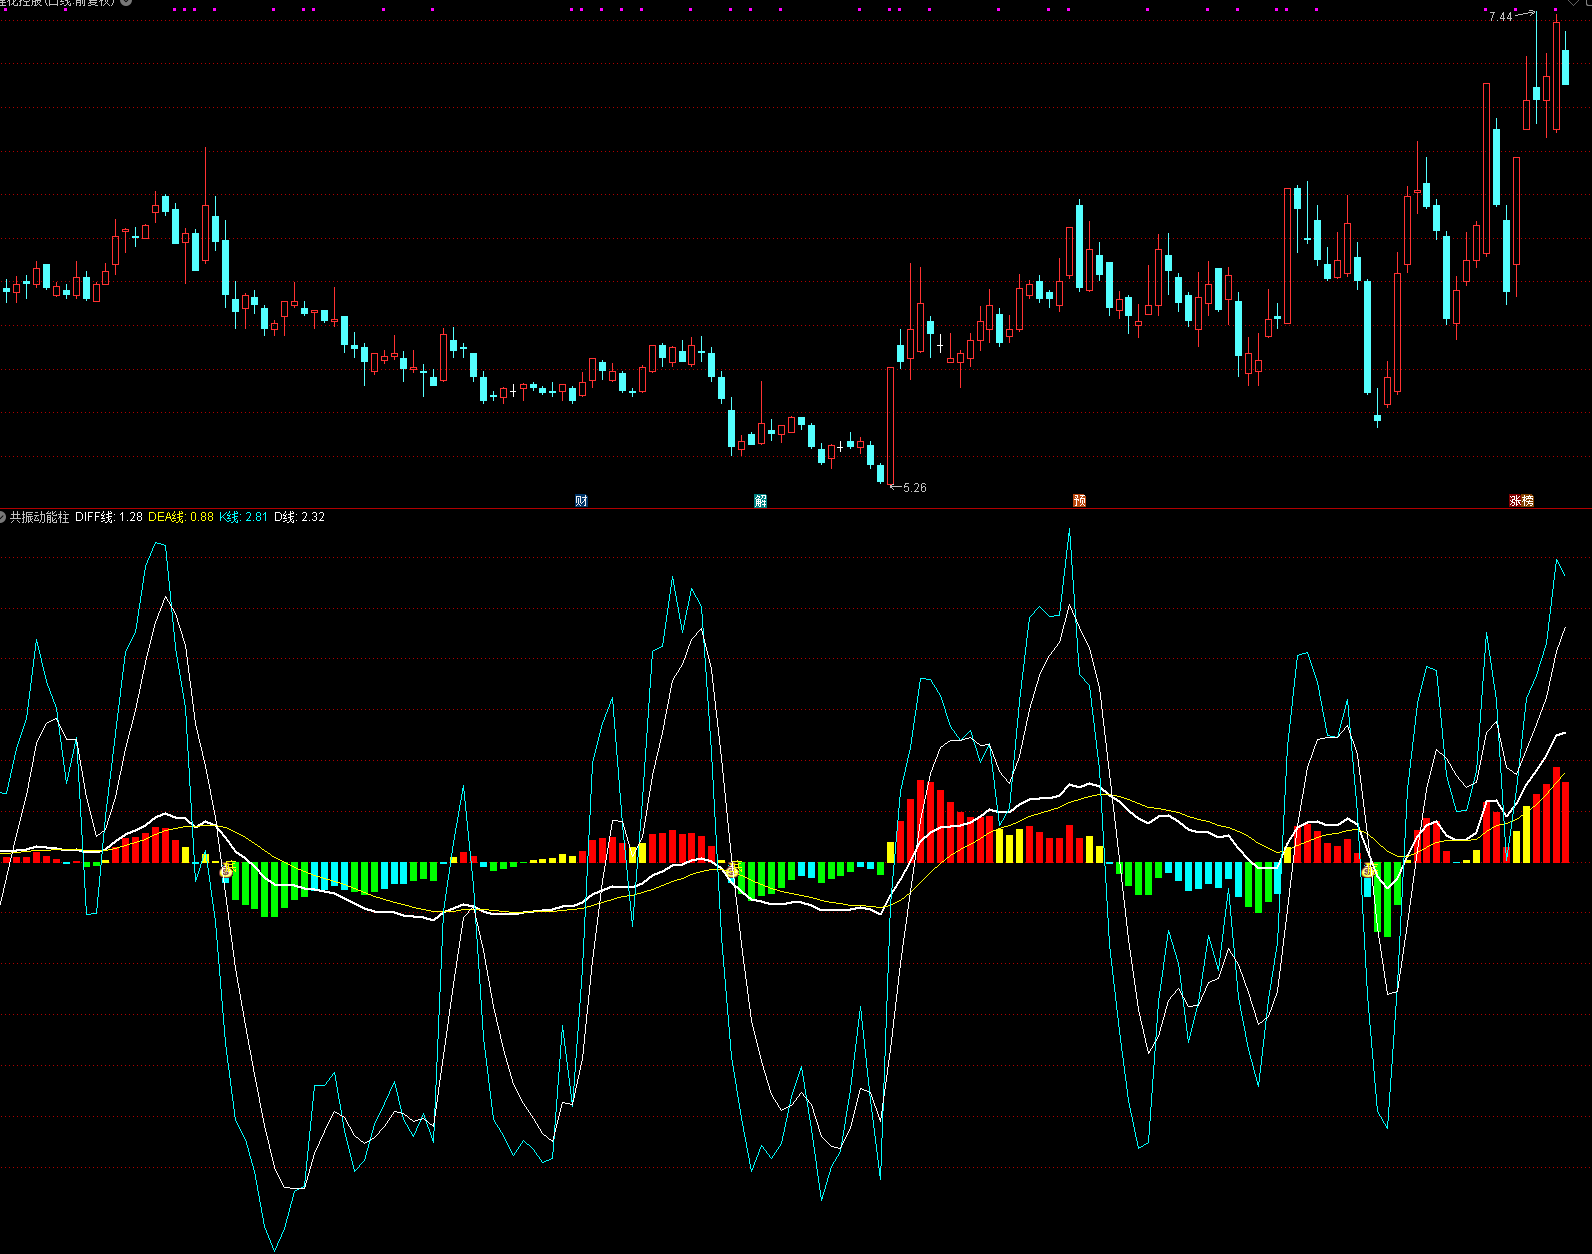Click the indicator settings icon beside 共振动能柱
Viewport: 1592px width, 1254px height.
tap(3, 517)
